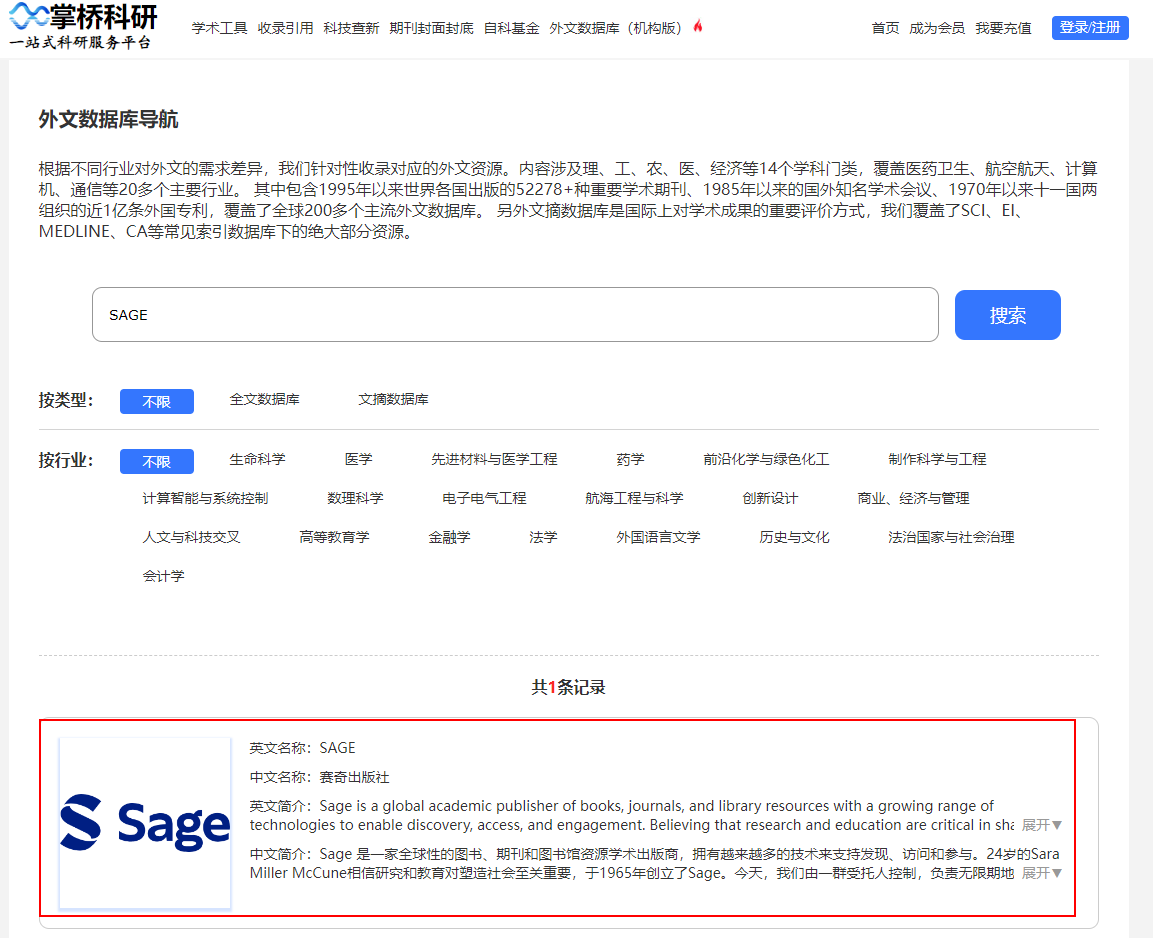This screenshot has height=938, width=1153.
Task: Filter by 商业、经济与管理
Action: coord(913,498)
